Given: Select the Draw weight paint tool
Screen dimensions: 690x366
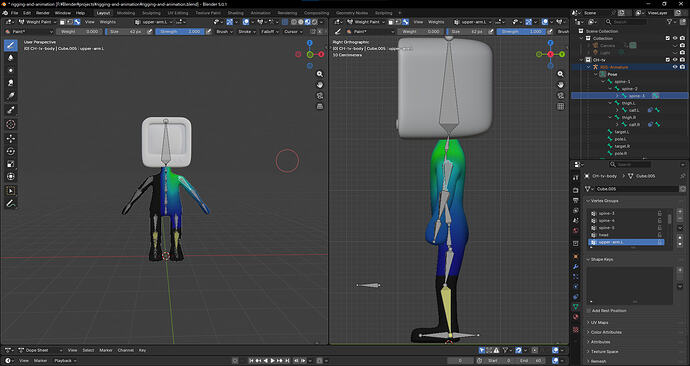Looking at the screenshot, I should pos(11,45).
